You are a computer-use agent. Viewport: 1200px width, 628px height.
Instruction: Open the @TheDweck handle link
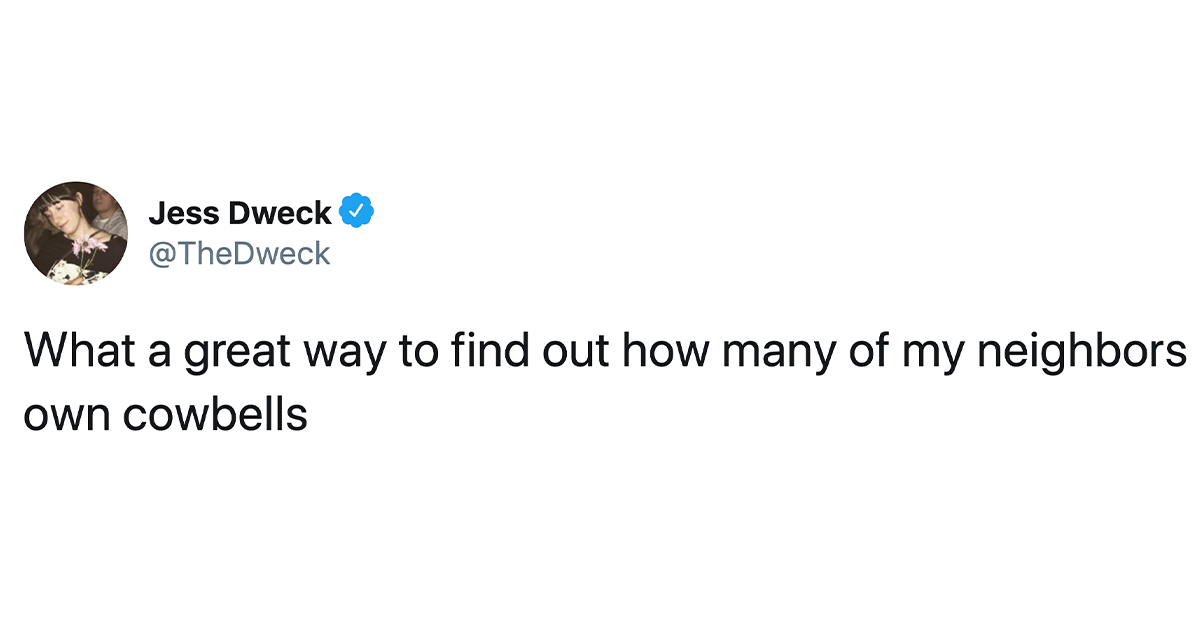(x=239, y=254)
